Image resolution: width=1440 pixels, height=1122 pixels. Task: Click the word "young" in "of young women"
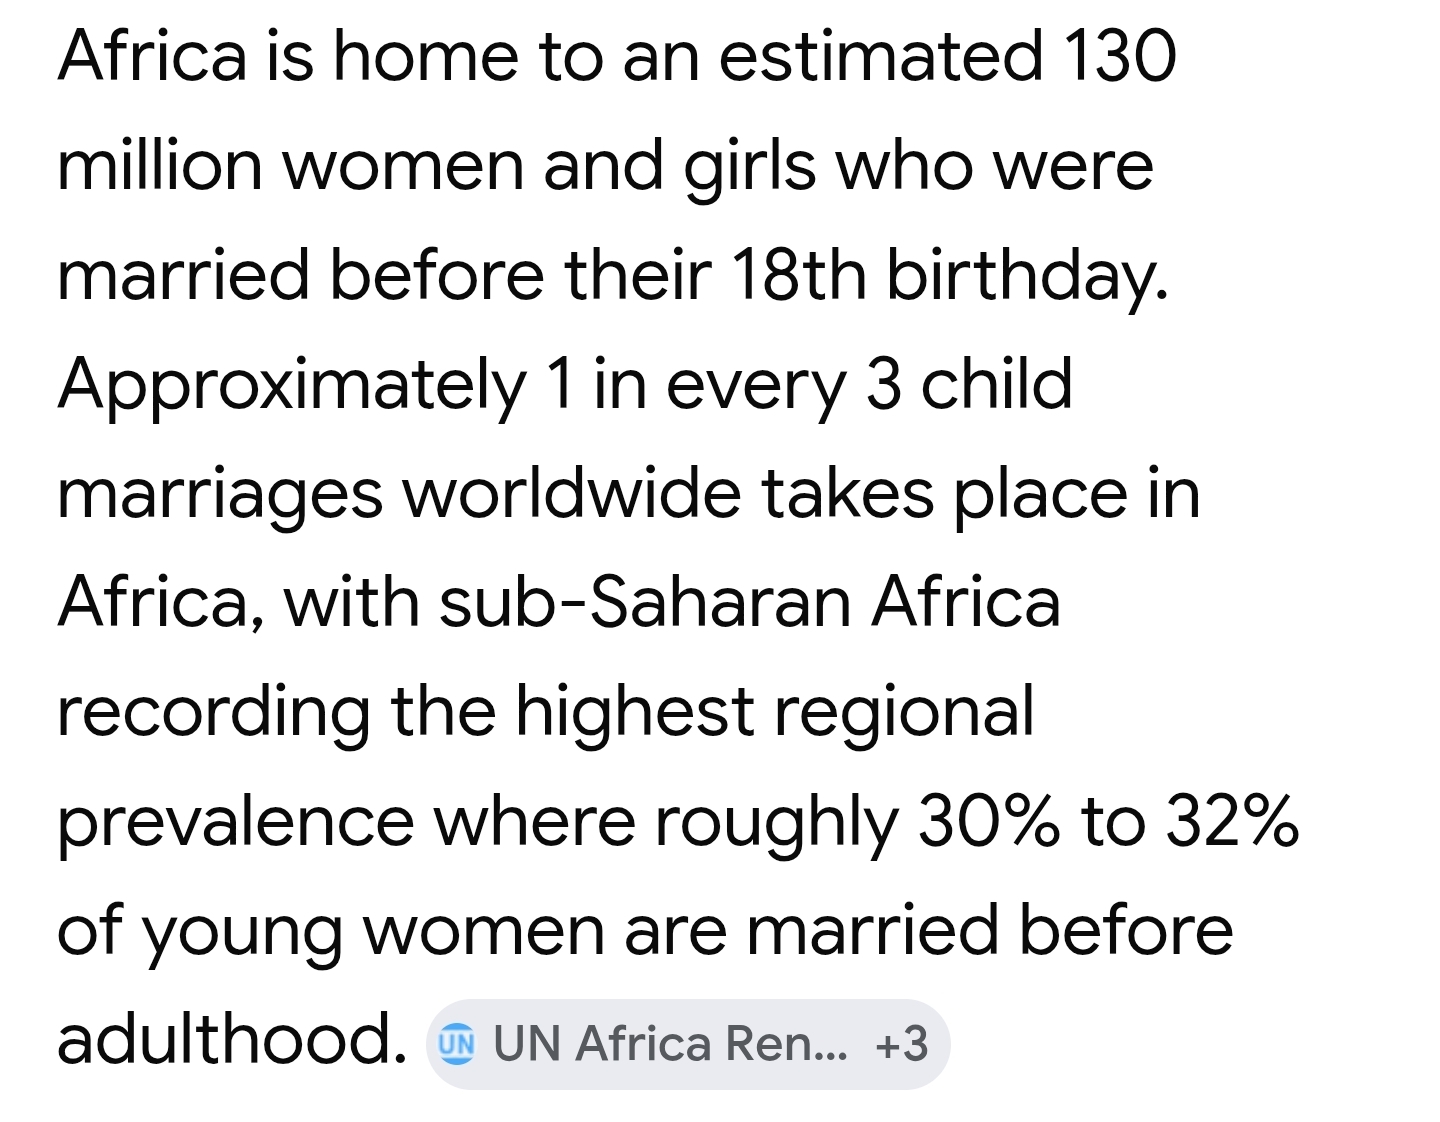[x=241, y=933]
